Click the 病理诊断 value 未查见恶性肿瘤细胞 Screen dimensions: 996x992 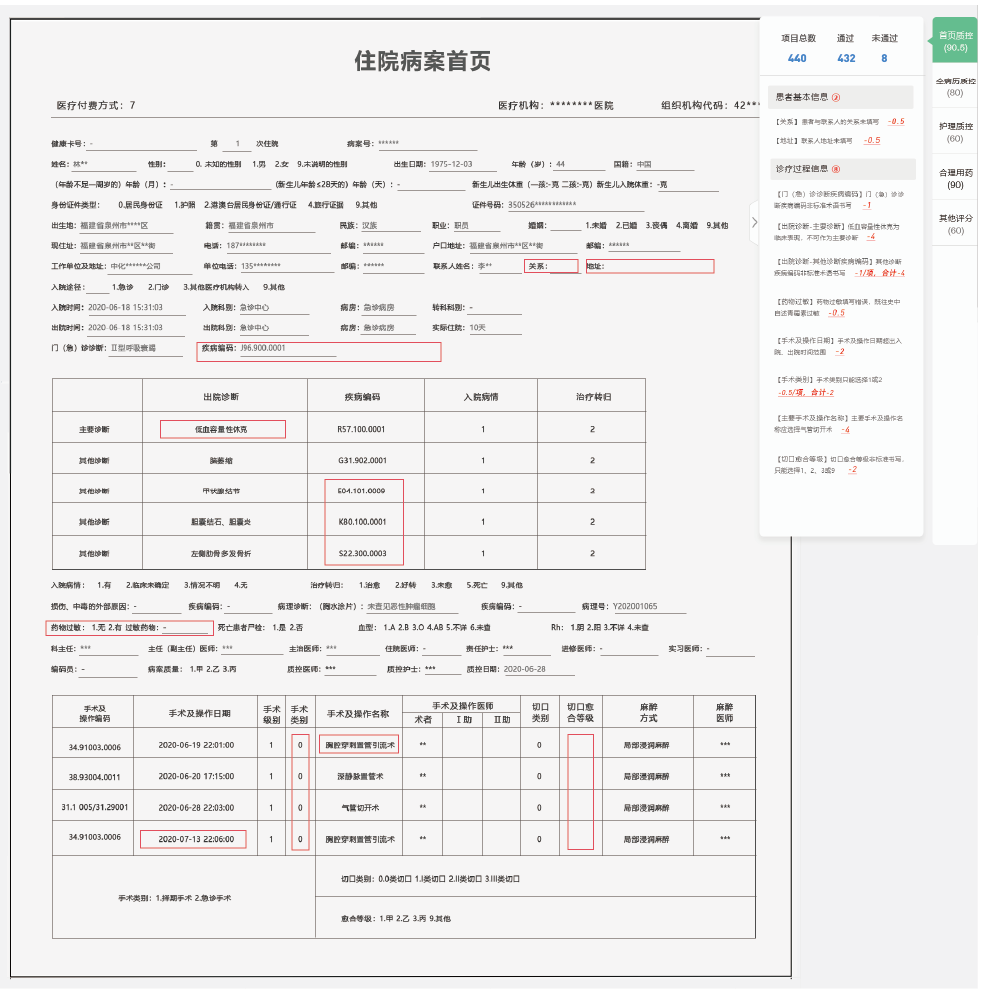pos(401,607)
